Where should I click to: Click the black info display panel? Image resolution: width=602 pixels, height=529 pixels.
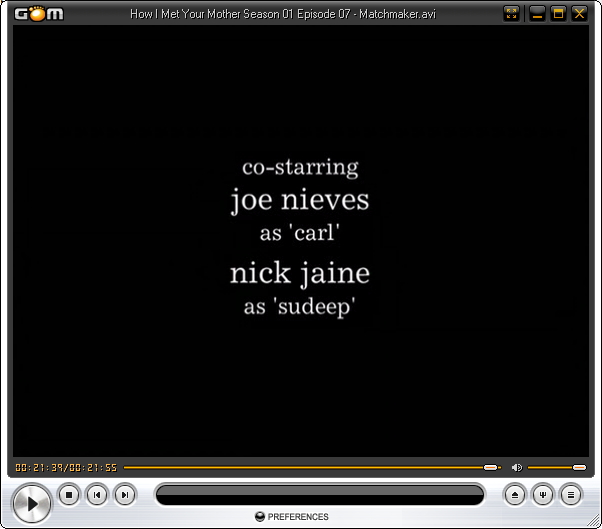[320, 495]
